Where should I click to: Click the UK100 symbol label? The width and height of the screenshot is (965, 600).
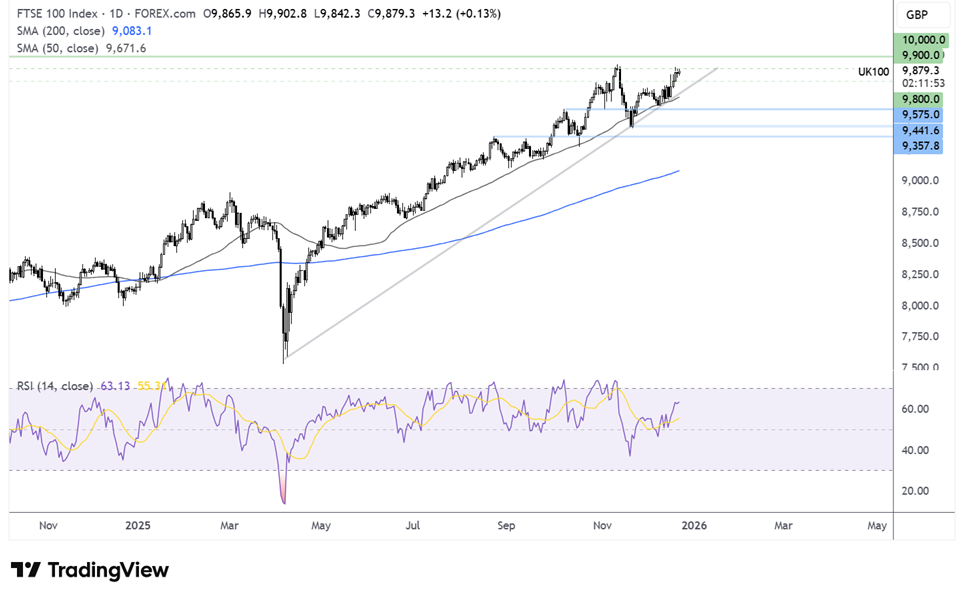[873, 72]
